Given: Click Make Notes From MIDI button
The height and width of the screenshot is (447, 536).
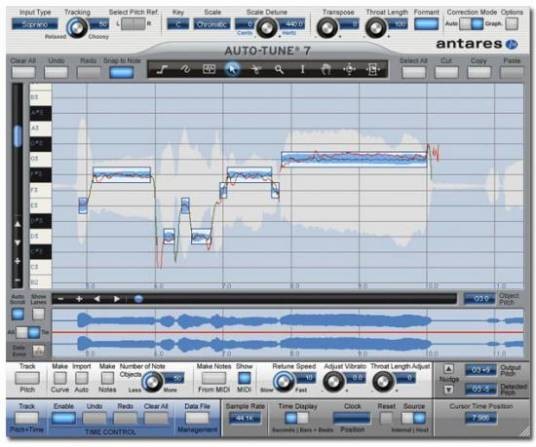Looking at the screenshot, I should pyautogui.click(x=214, y=378).
